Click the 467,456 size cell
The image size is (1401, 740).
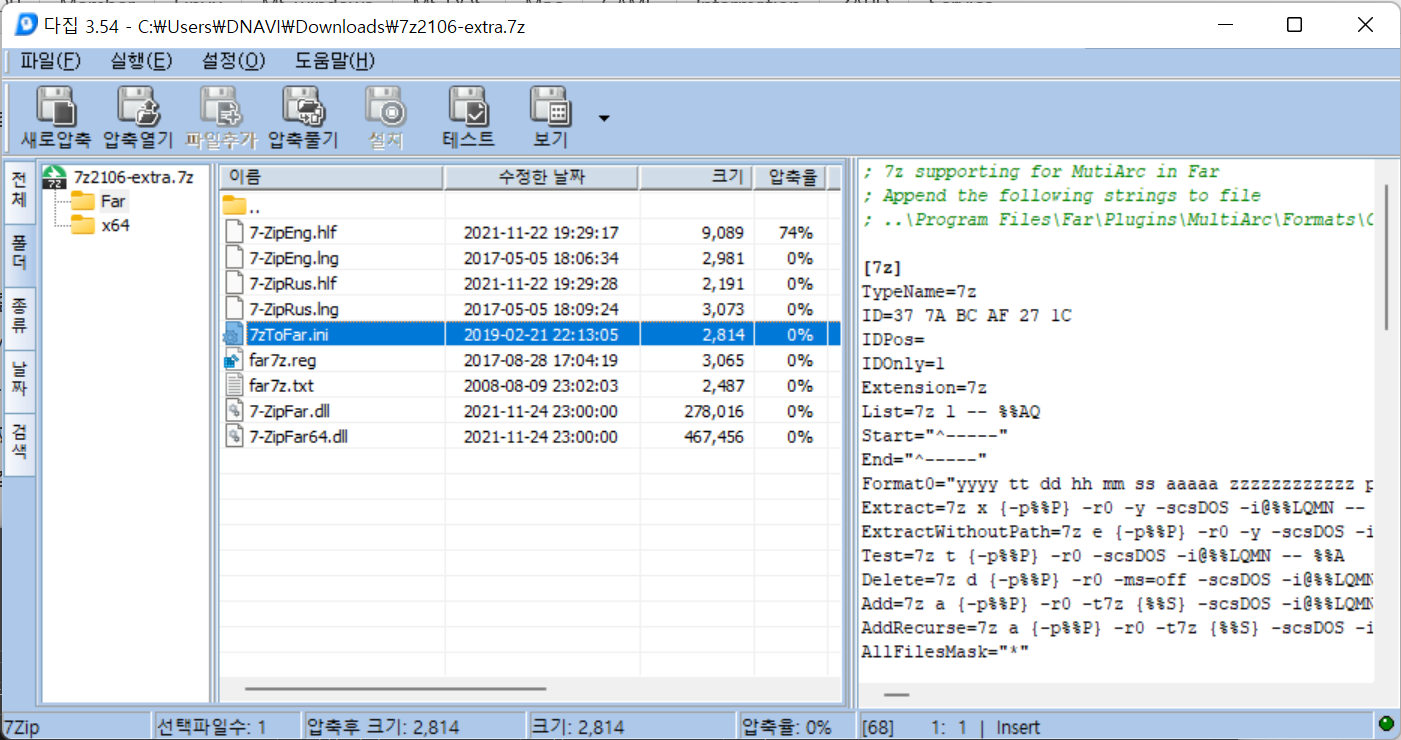click(714, 437)
